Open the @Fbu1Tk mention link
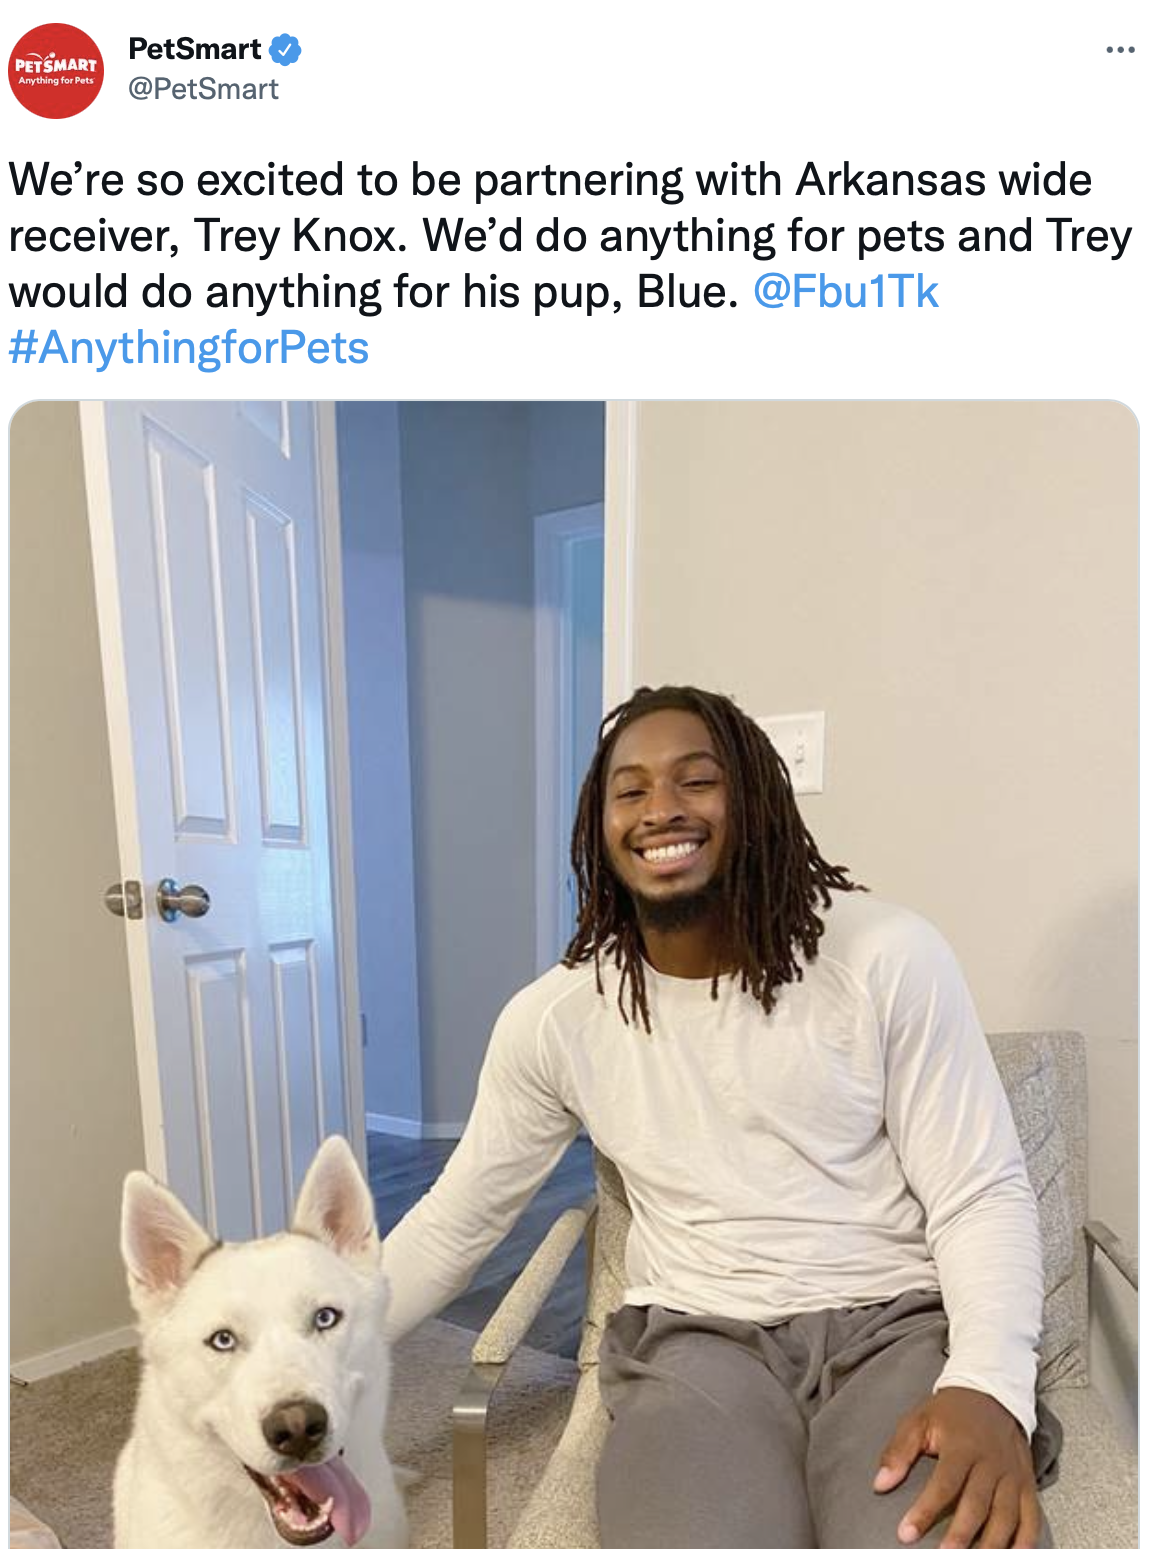 (845, 292)
